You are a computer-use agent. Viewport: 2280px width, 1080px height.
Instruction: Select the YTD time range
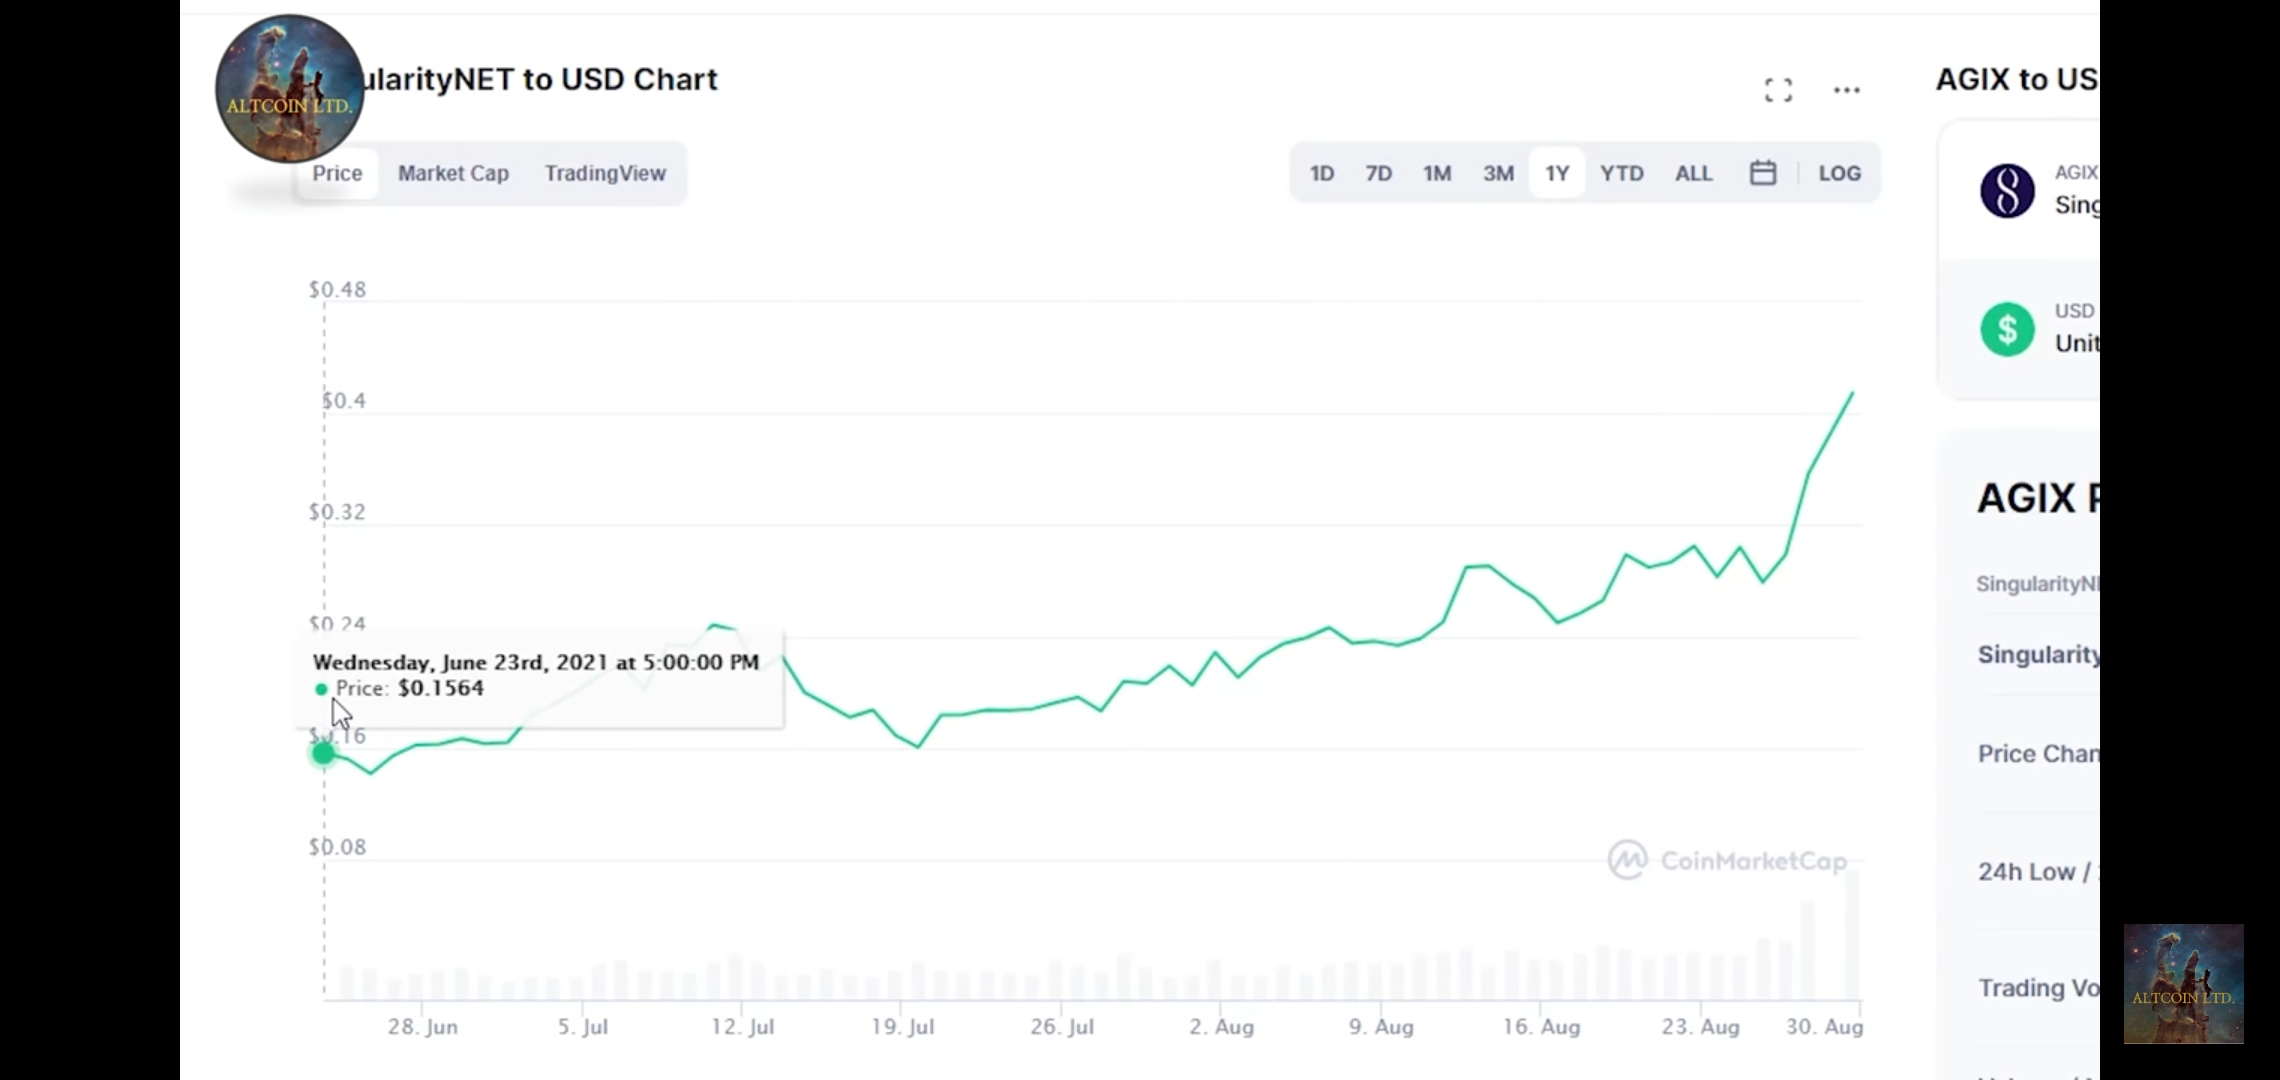(x=1621, y=173)
